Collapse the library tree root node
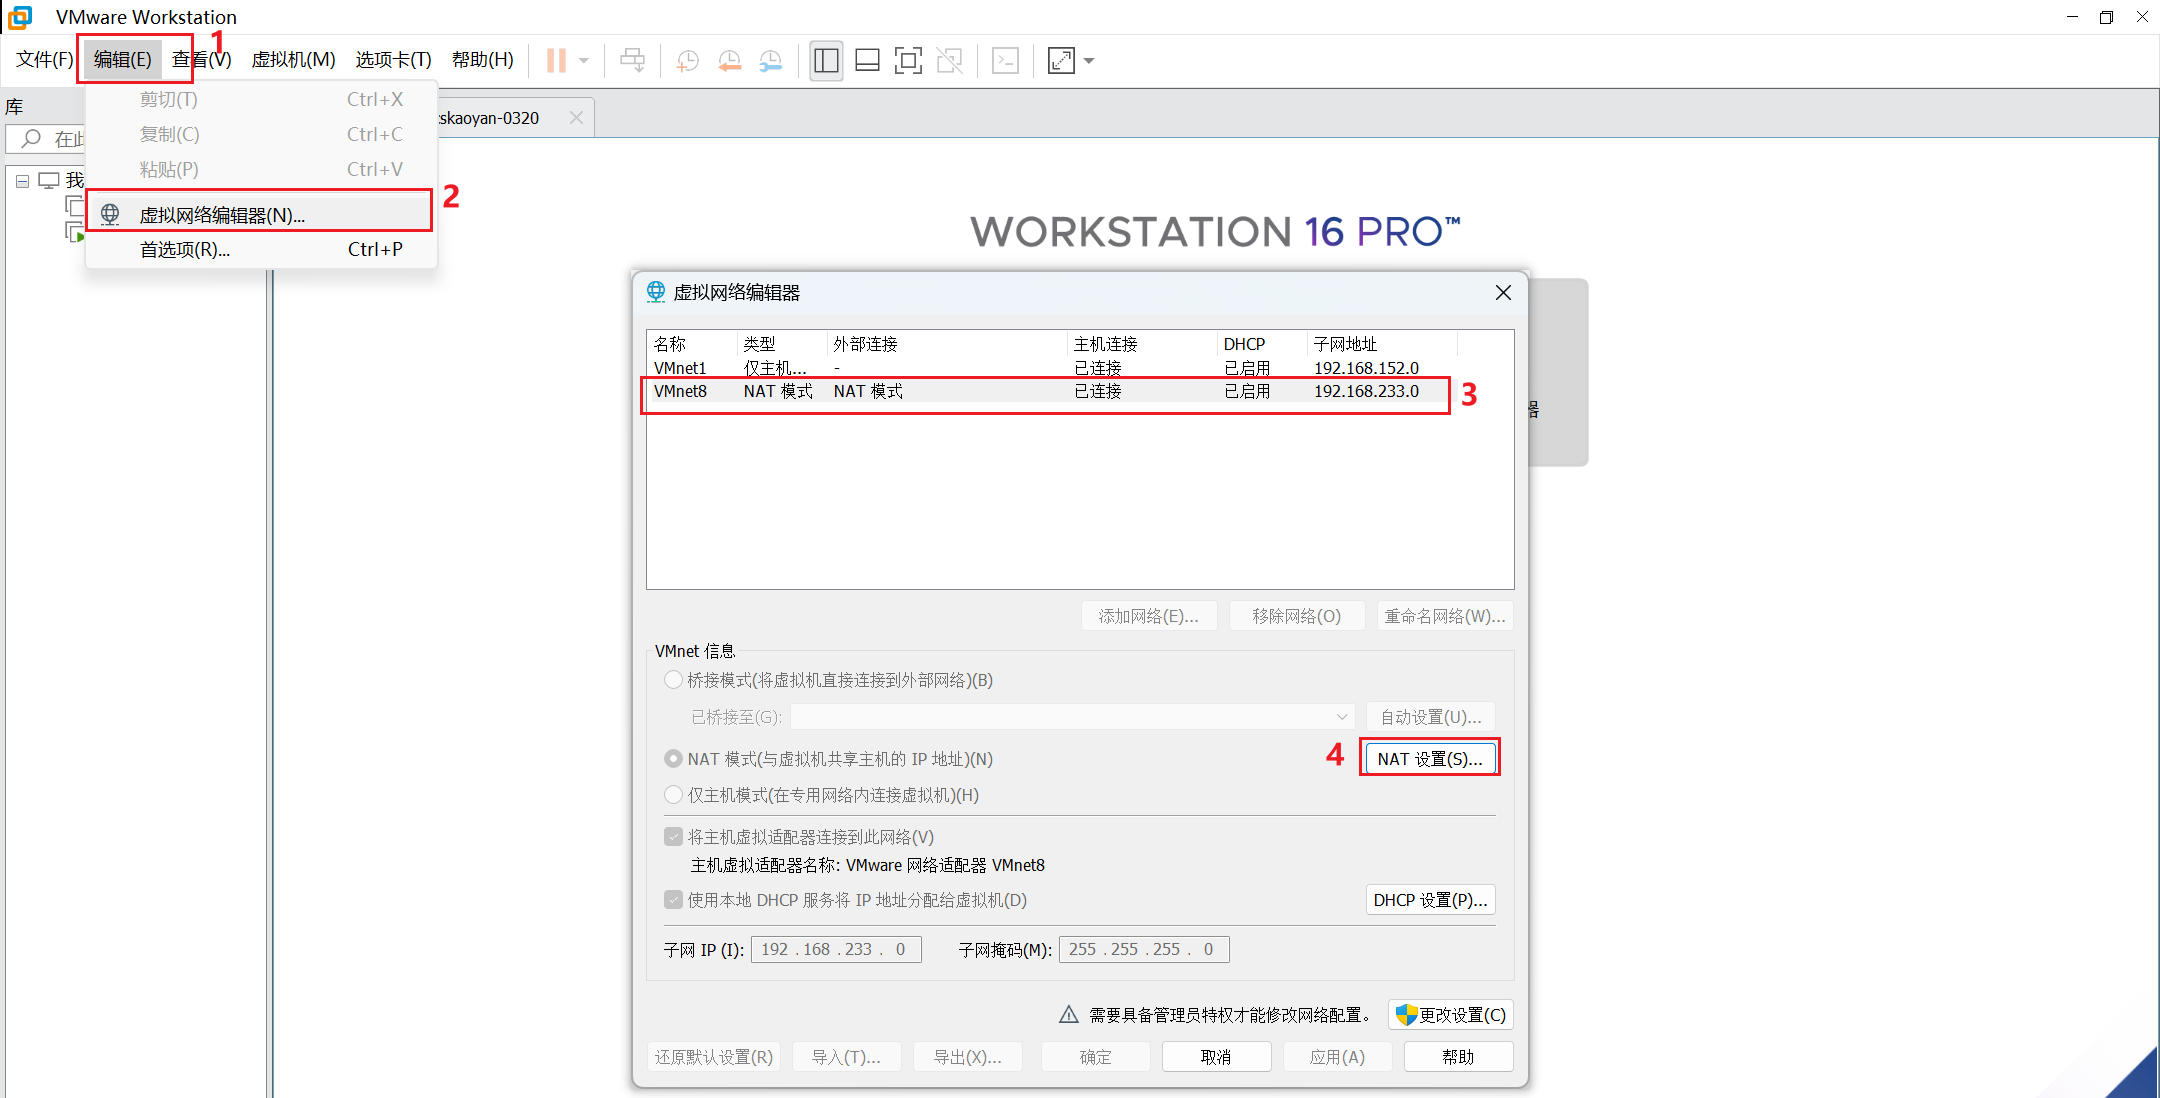The width and height of the screenshot is (2160, 1098). point(22,181)
